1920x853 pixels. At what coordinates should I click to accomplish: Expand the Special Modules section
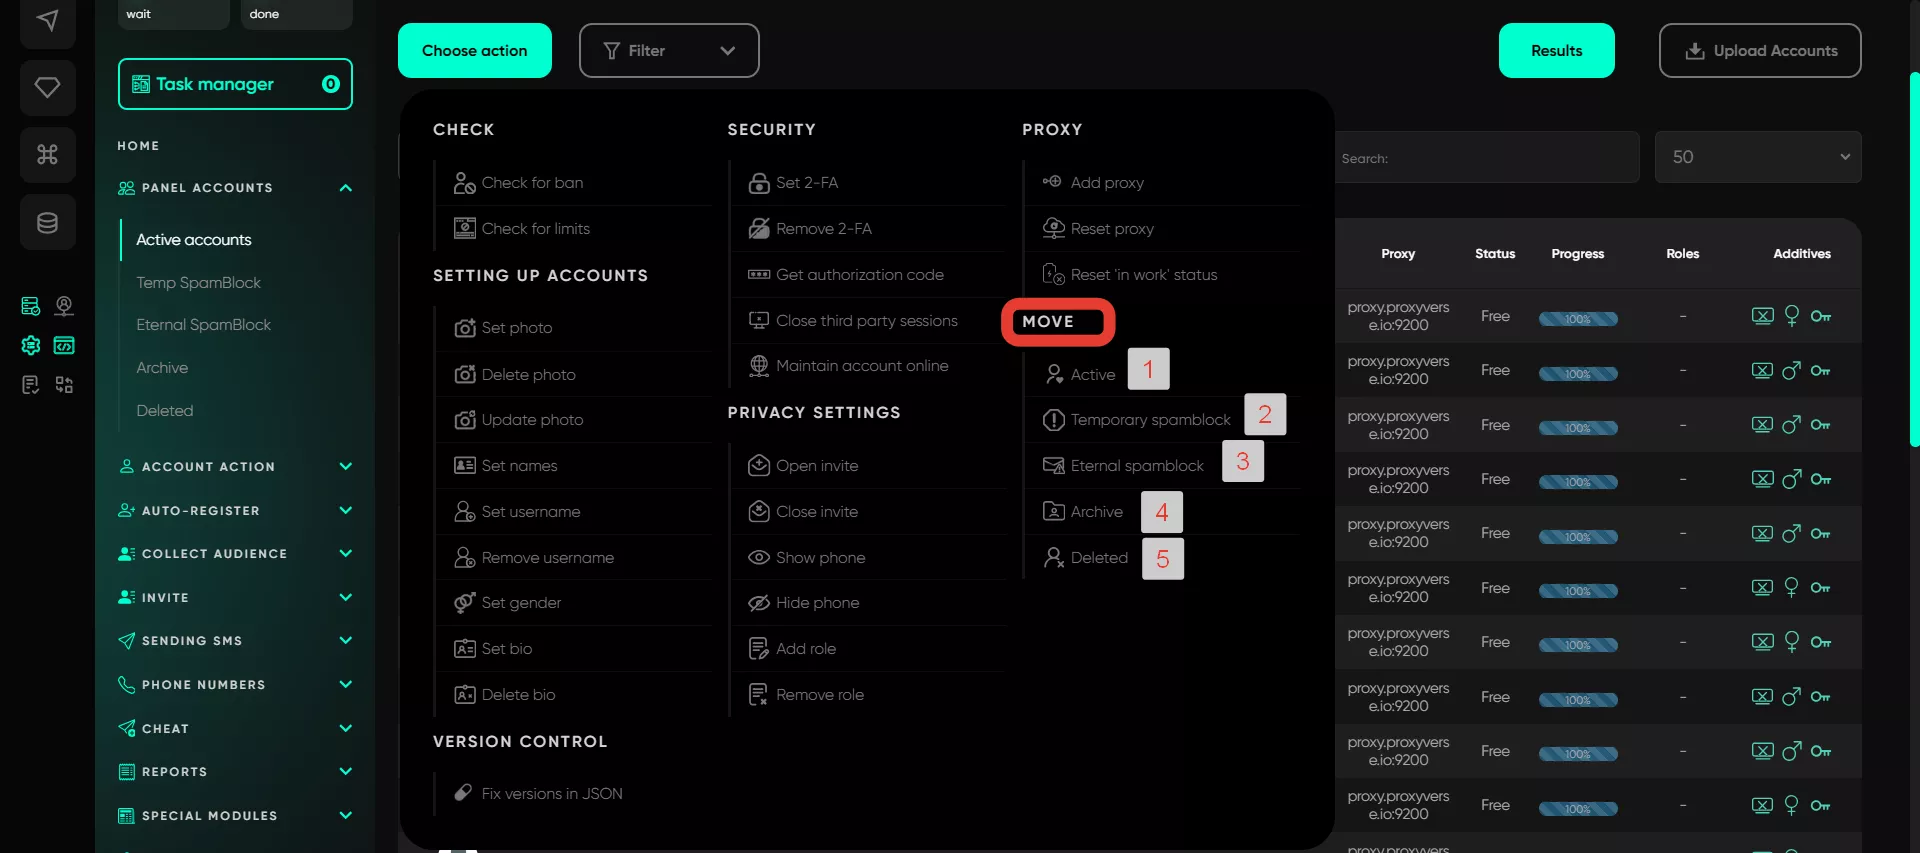pos(345,815)
